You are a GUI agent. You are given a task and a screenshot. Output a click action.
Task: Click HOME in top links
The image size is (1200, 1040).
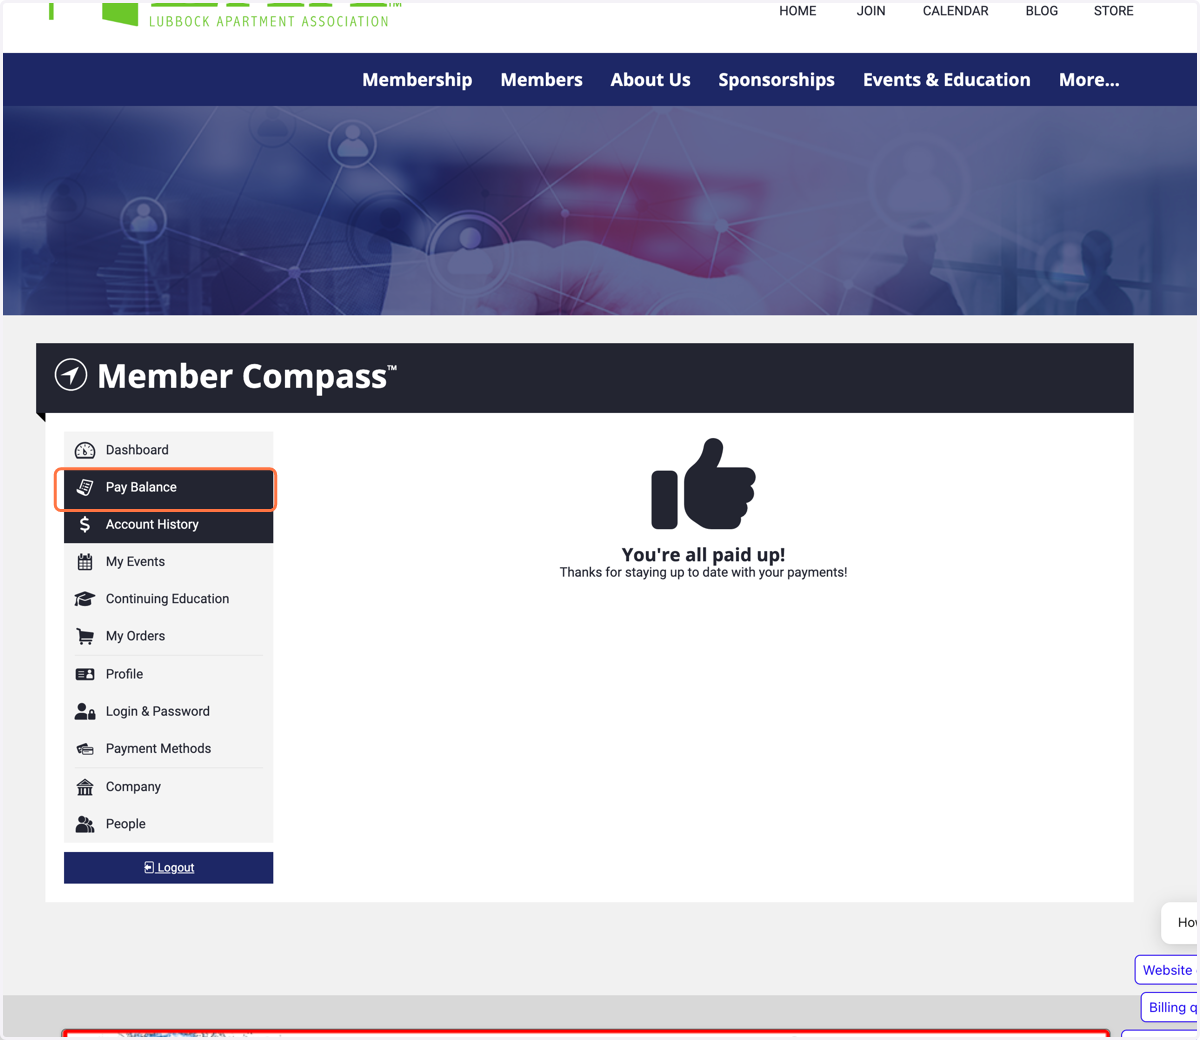[798, 11]
